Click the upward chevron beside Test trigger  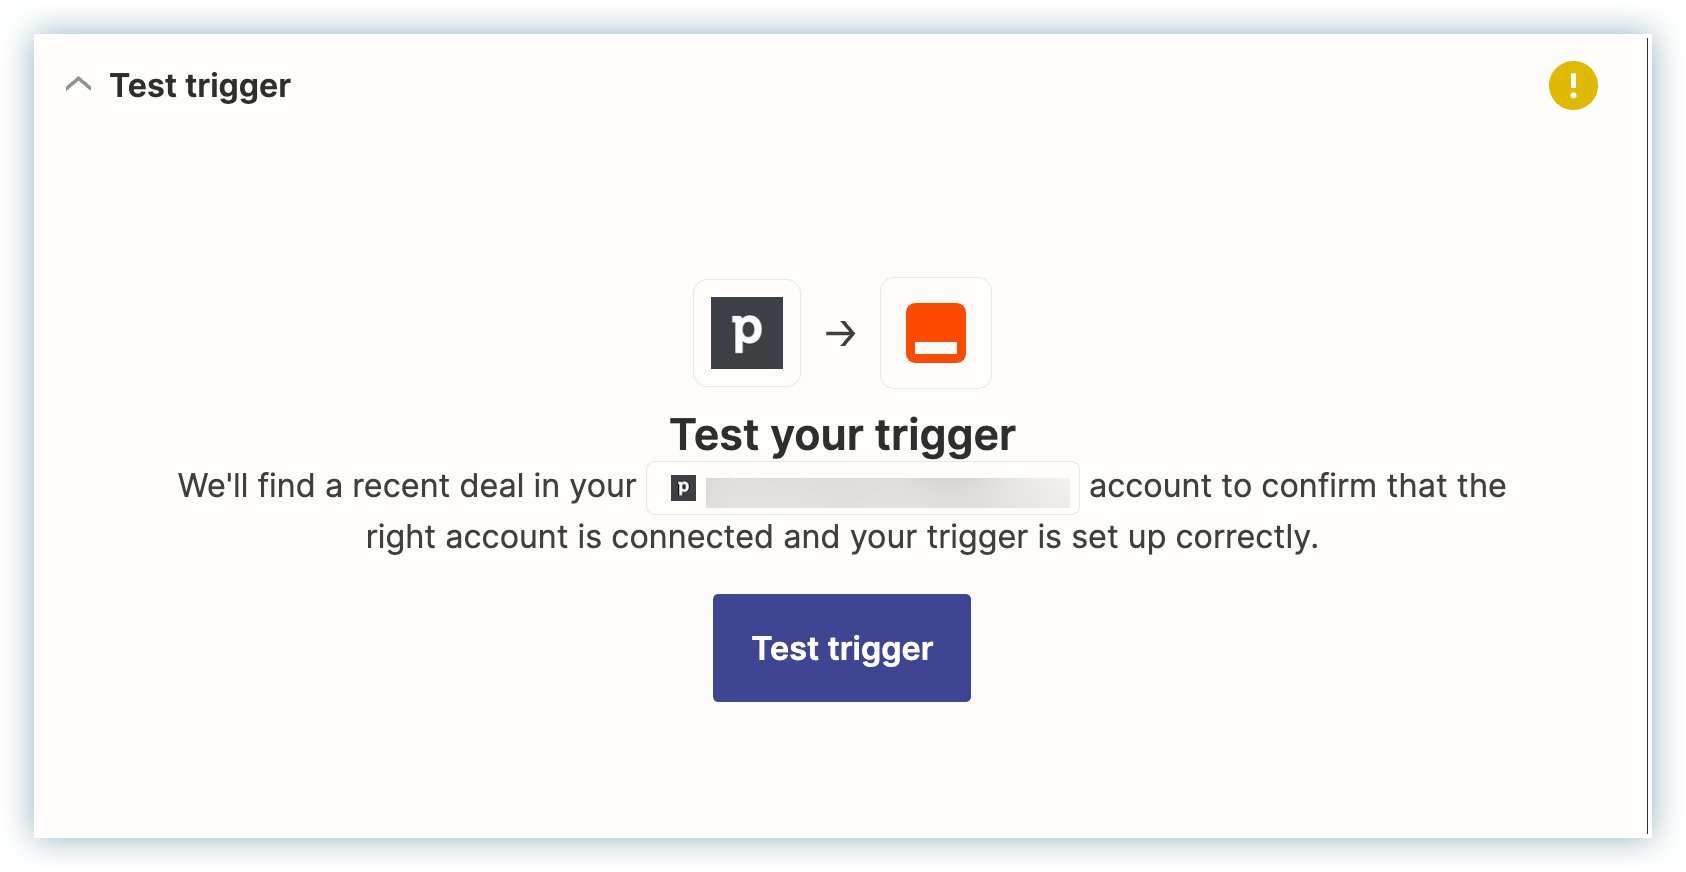[x=78, y=84]
